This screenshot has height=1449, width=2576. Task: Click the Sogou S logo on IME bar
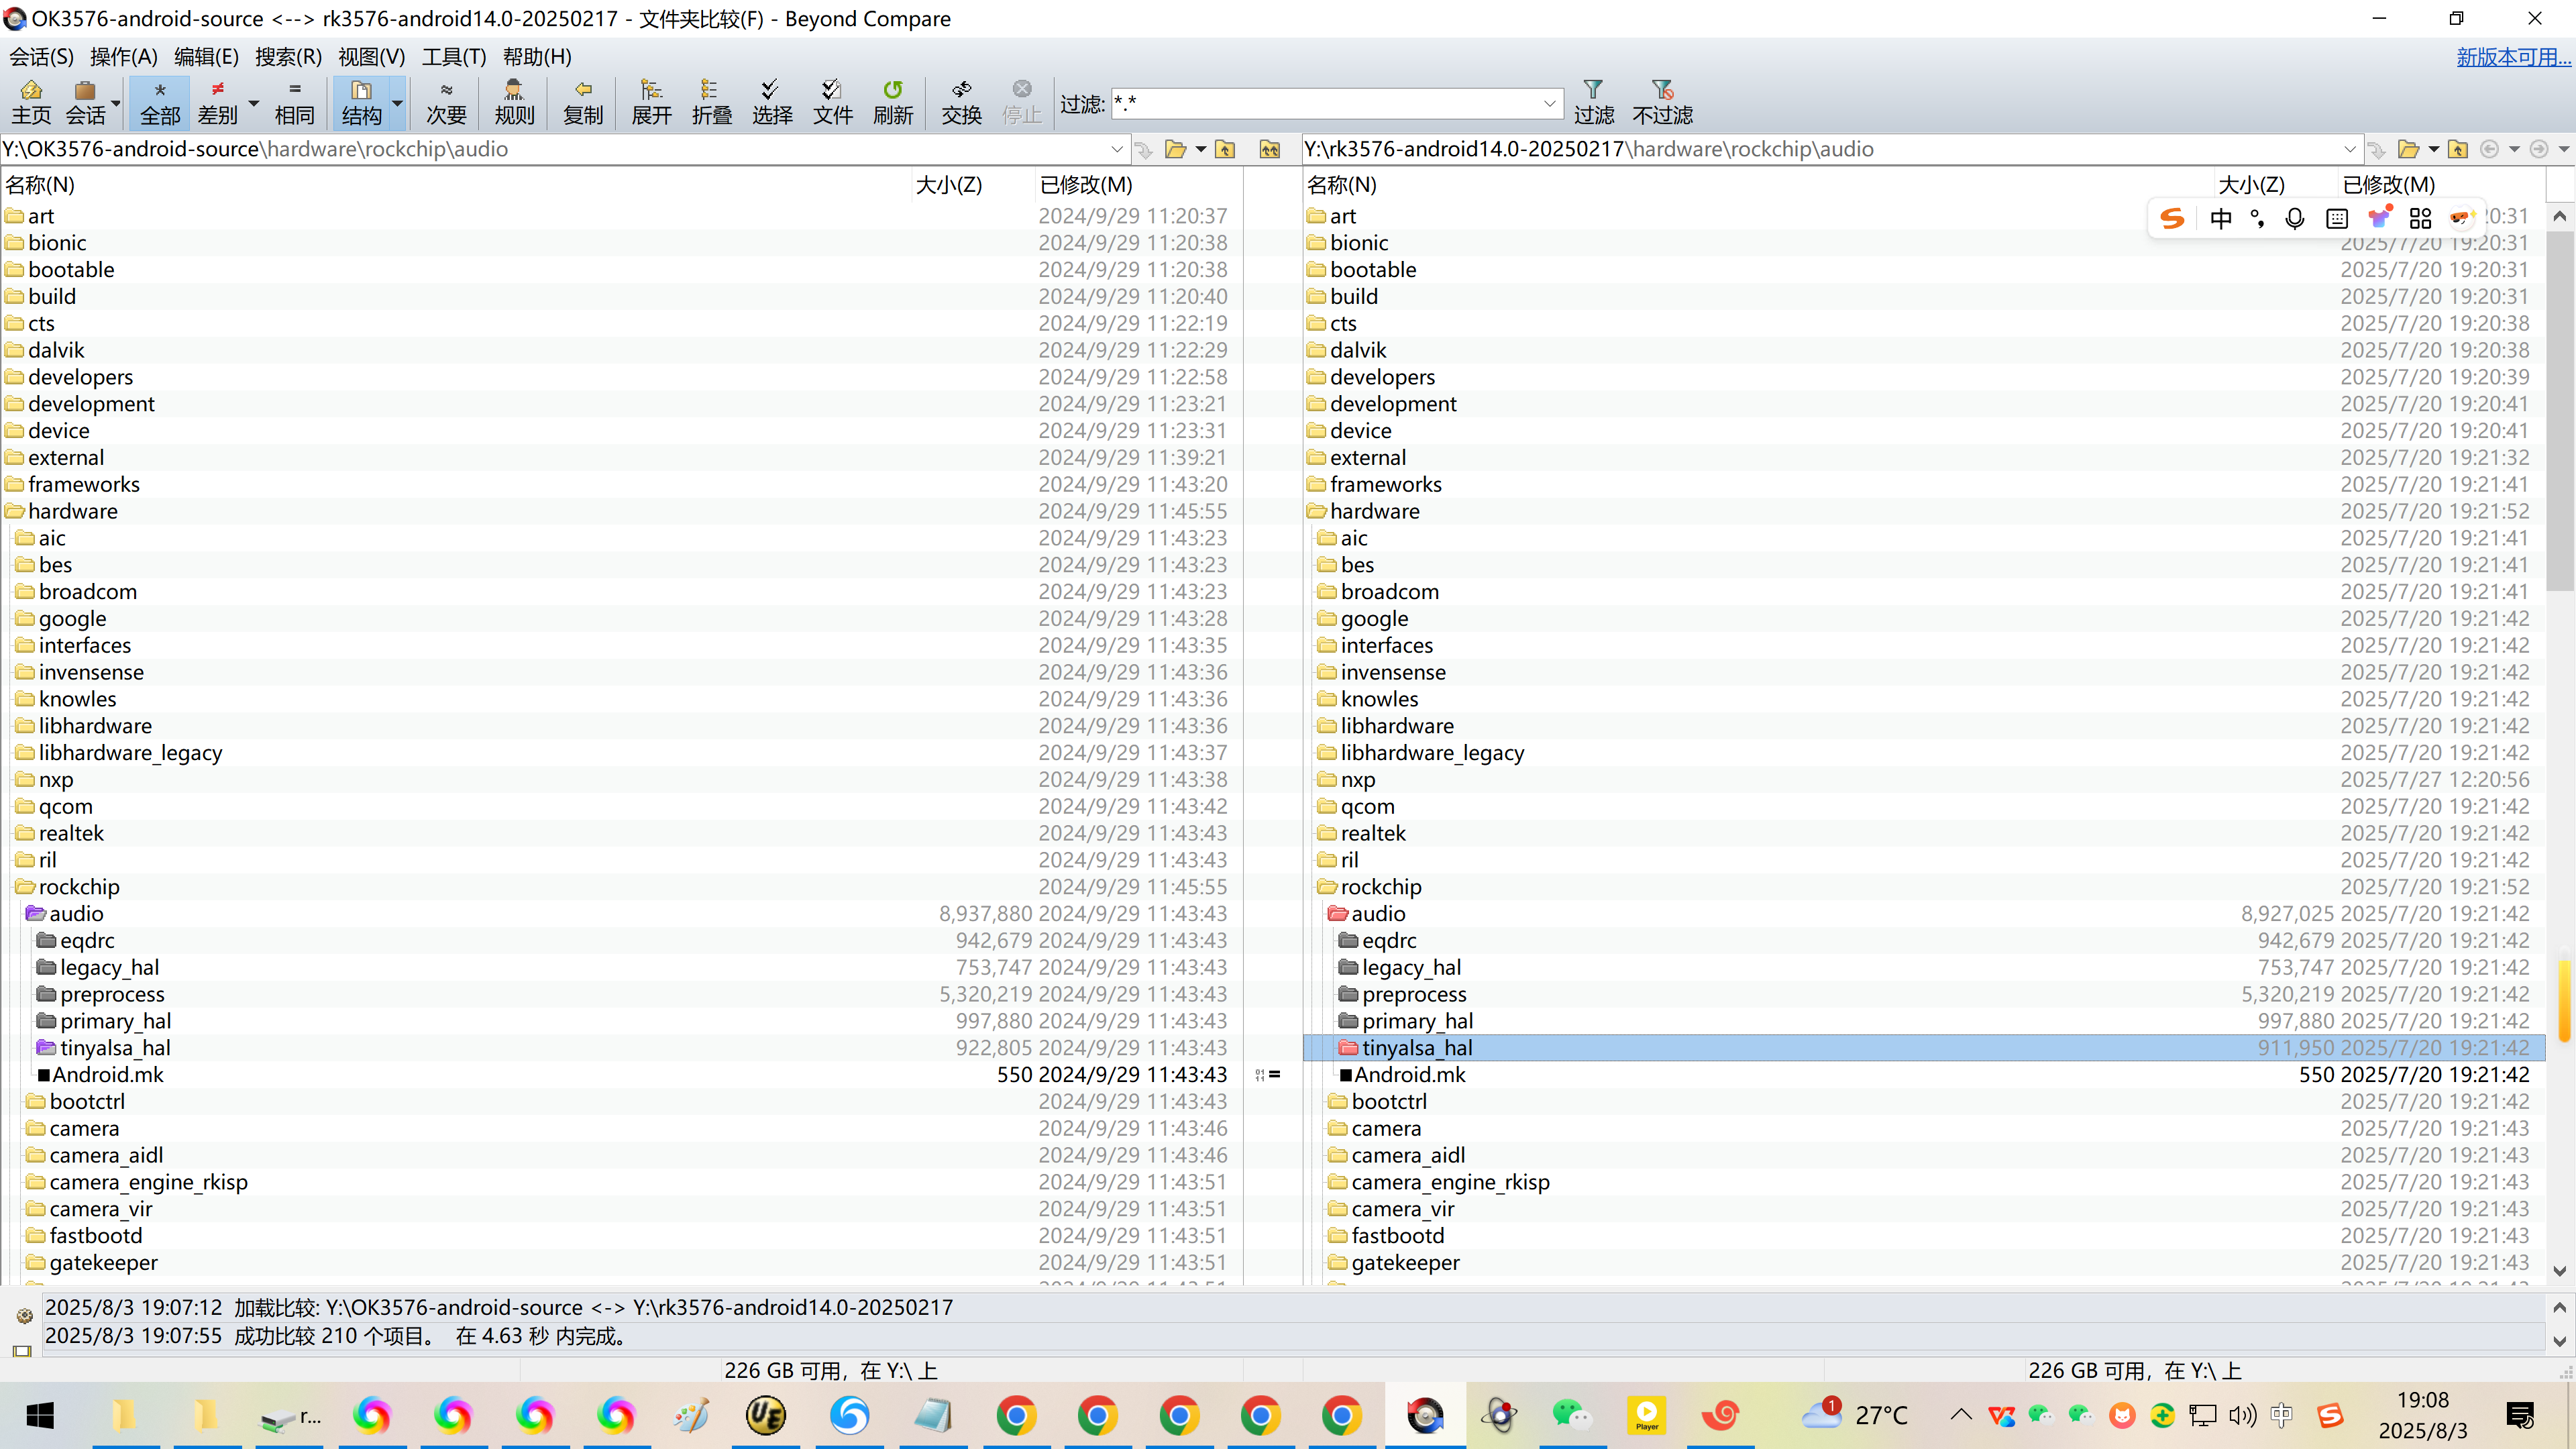click(2172, 218)
